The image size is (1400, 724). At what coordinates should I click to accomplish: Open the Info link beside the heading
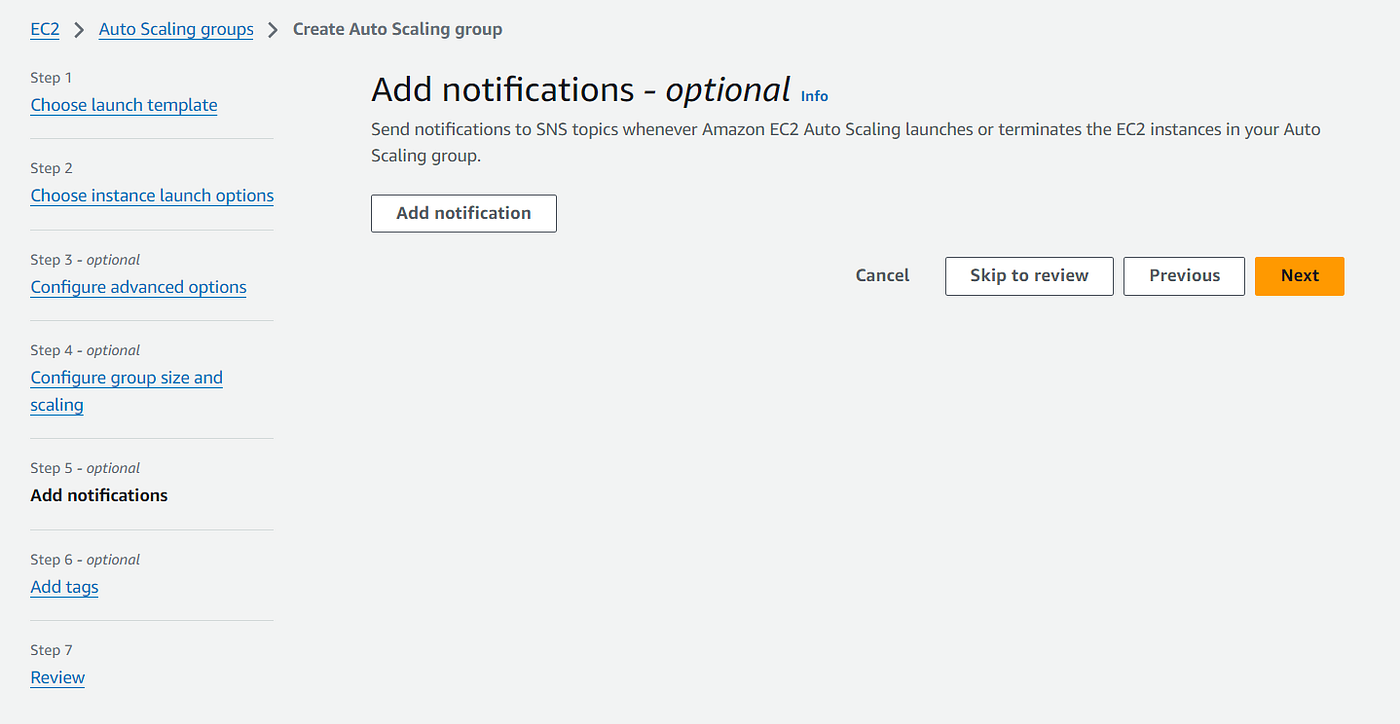point(814,96)
